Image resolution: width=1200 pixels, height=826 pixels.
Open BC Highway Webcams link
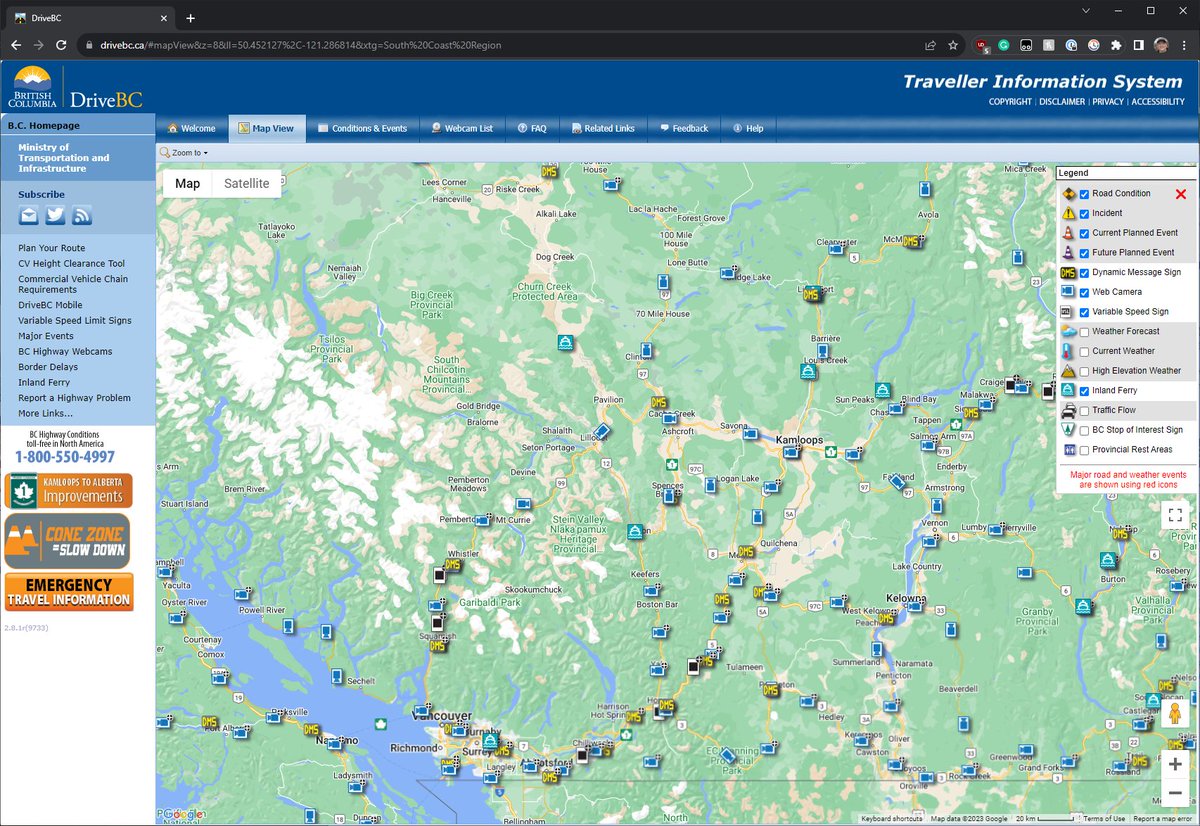coord(65,352)
